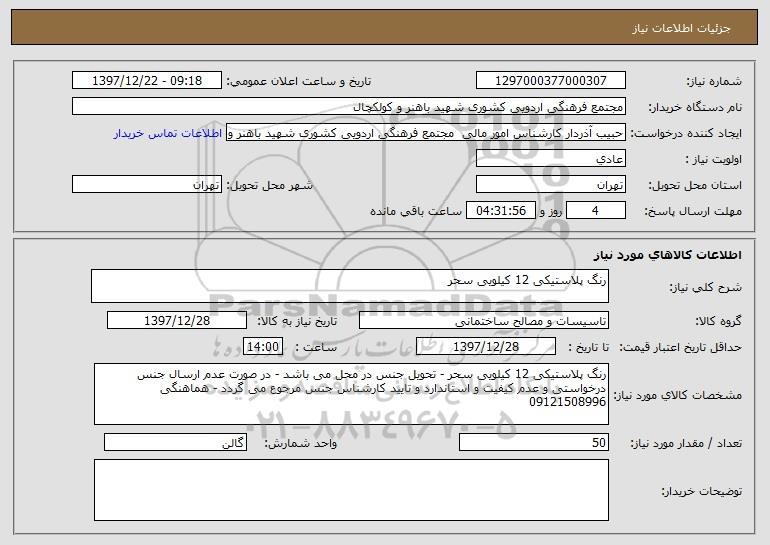The image size is (770, 545).
Task: Click the goods group field تاسیسات و مصالح ساختمانی
Action: coord(484,321)
